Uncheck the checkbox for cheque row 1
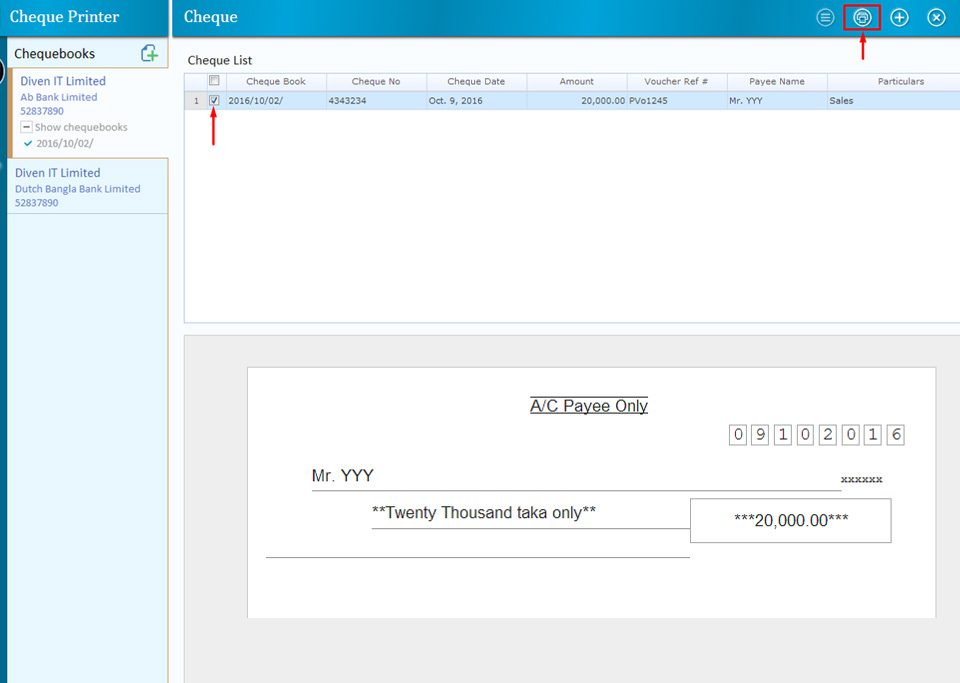The height and width of the screenshot is (683, 960). 214,100
